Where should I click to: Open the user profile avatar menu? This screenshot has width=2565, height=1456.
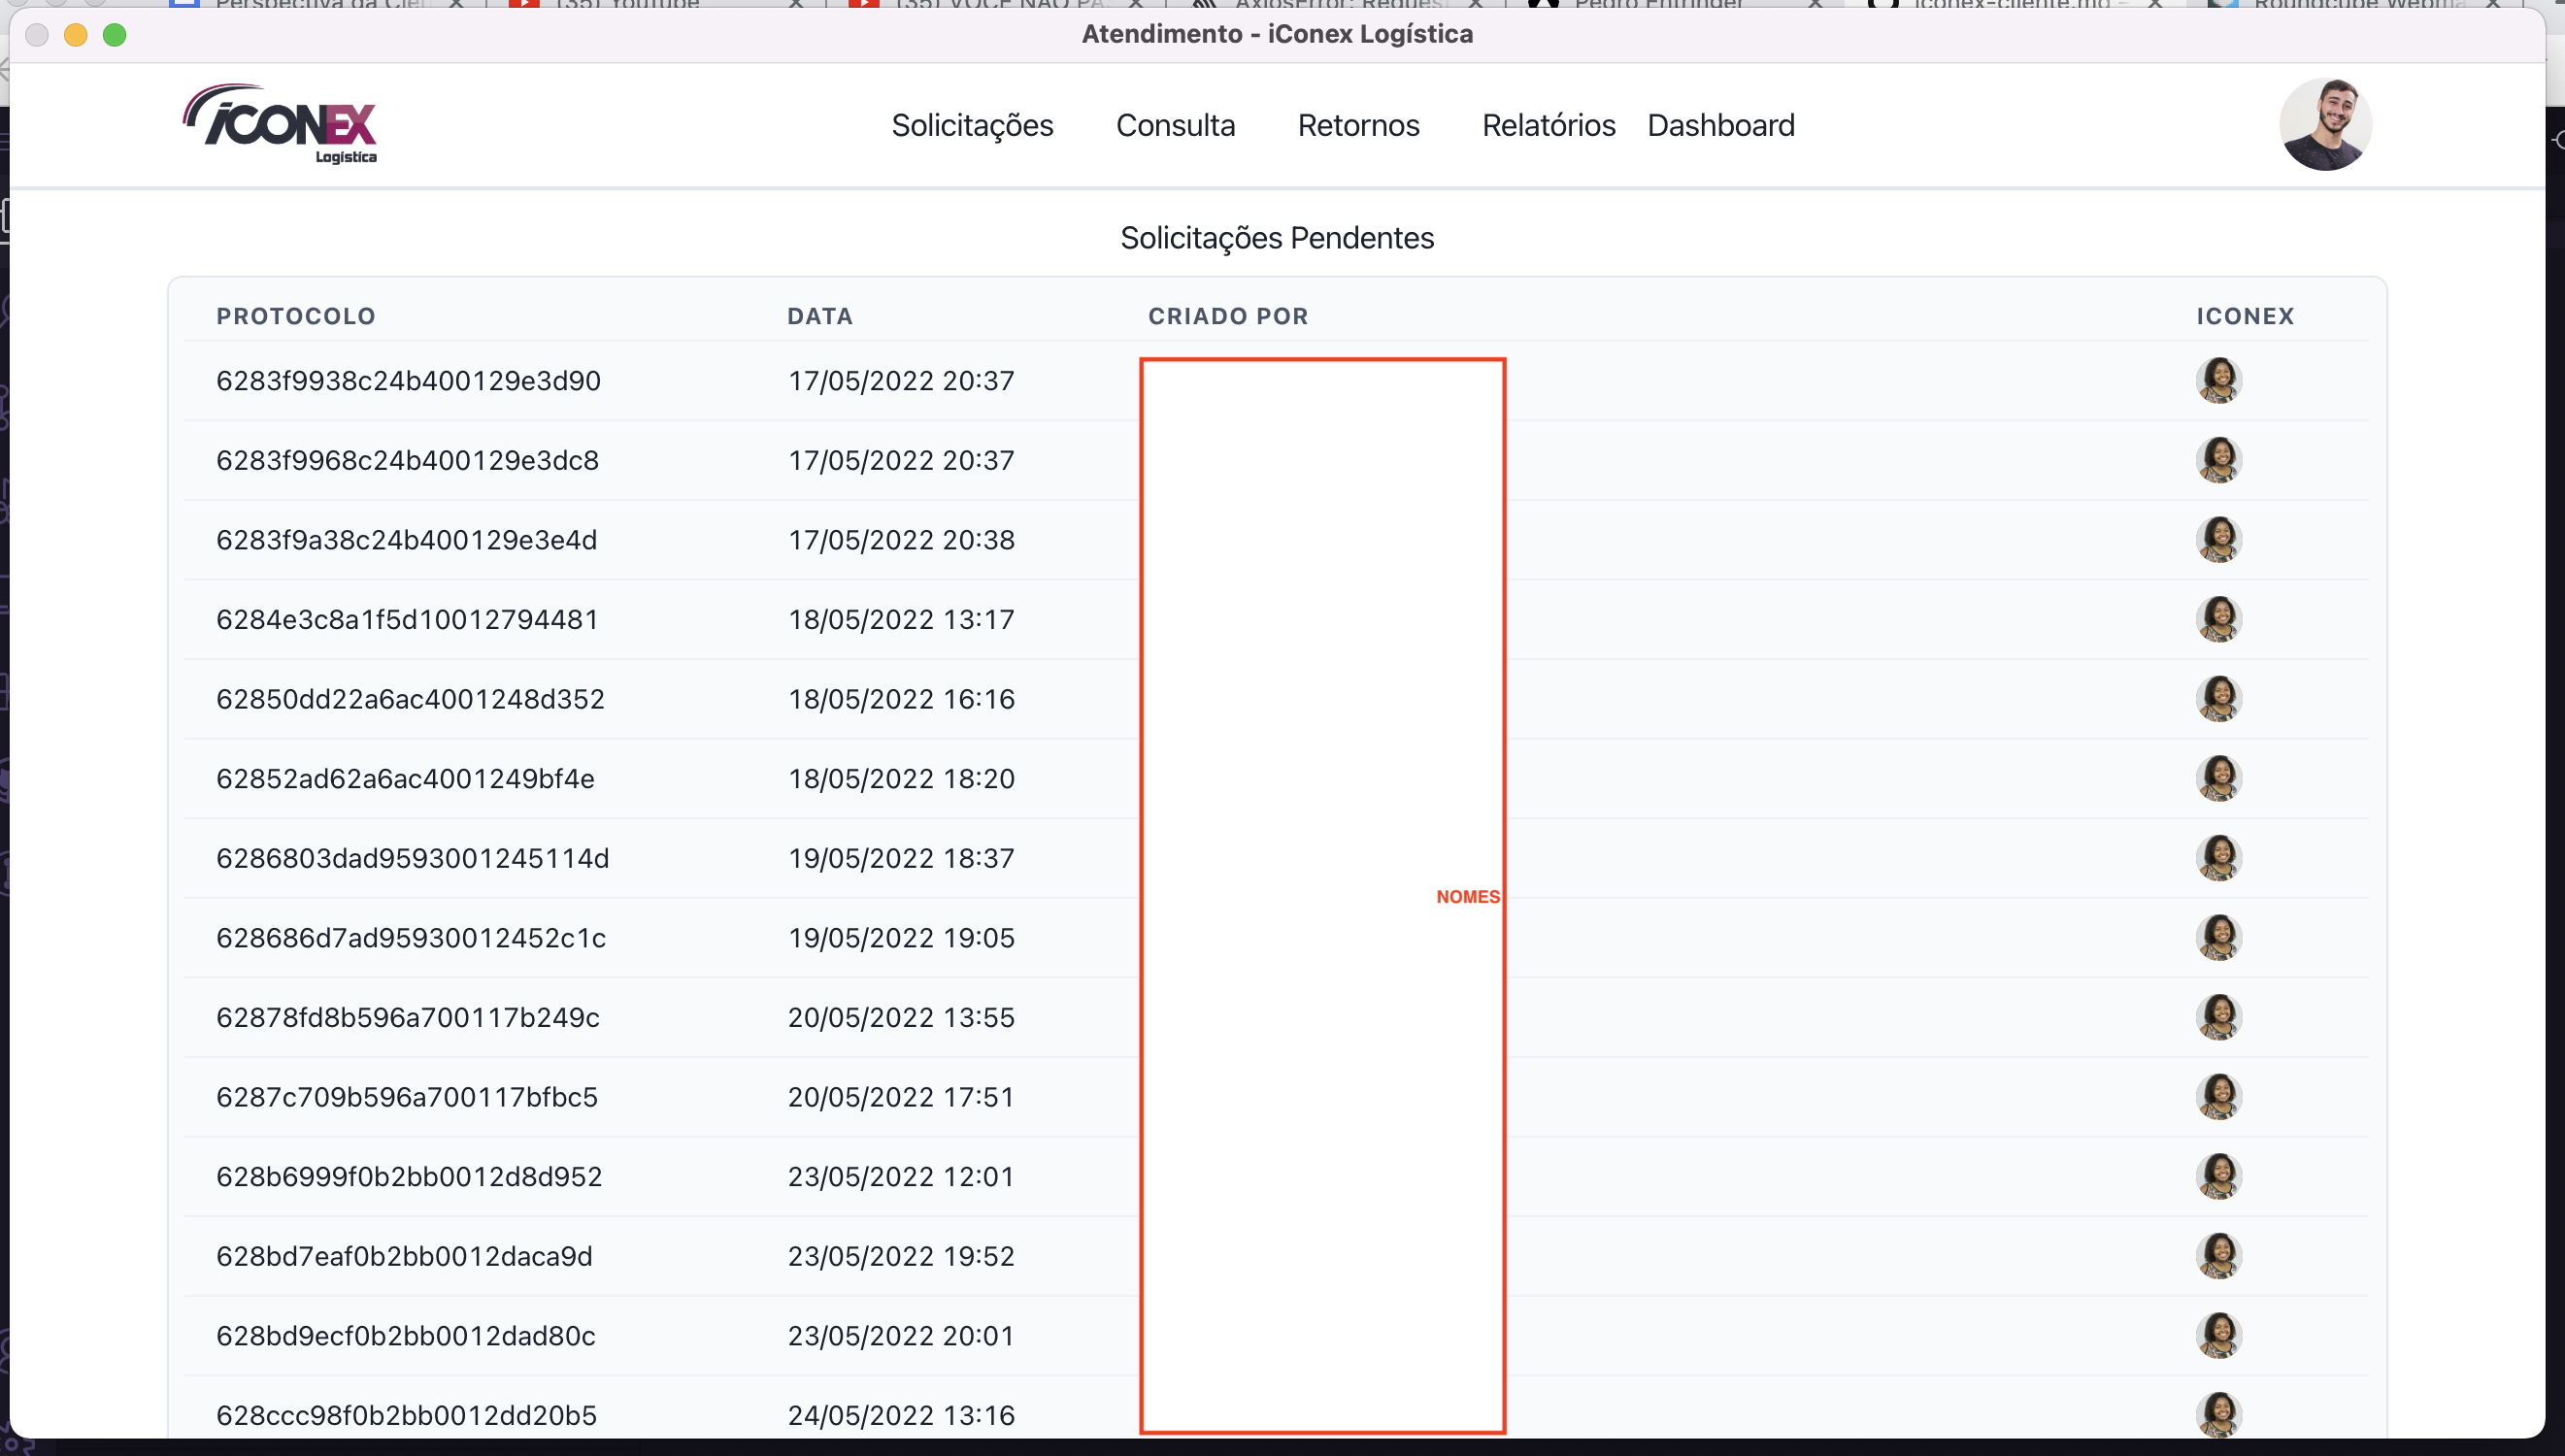click(x=2325, y=124)
